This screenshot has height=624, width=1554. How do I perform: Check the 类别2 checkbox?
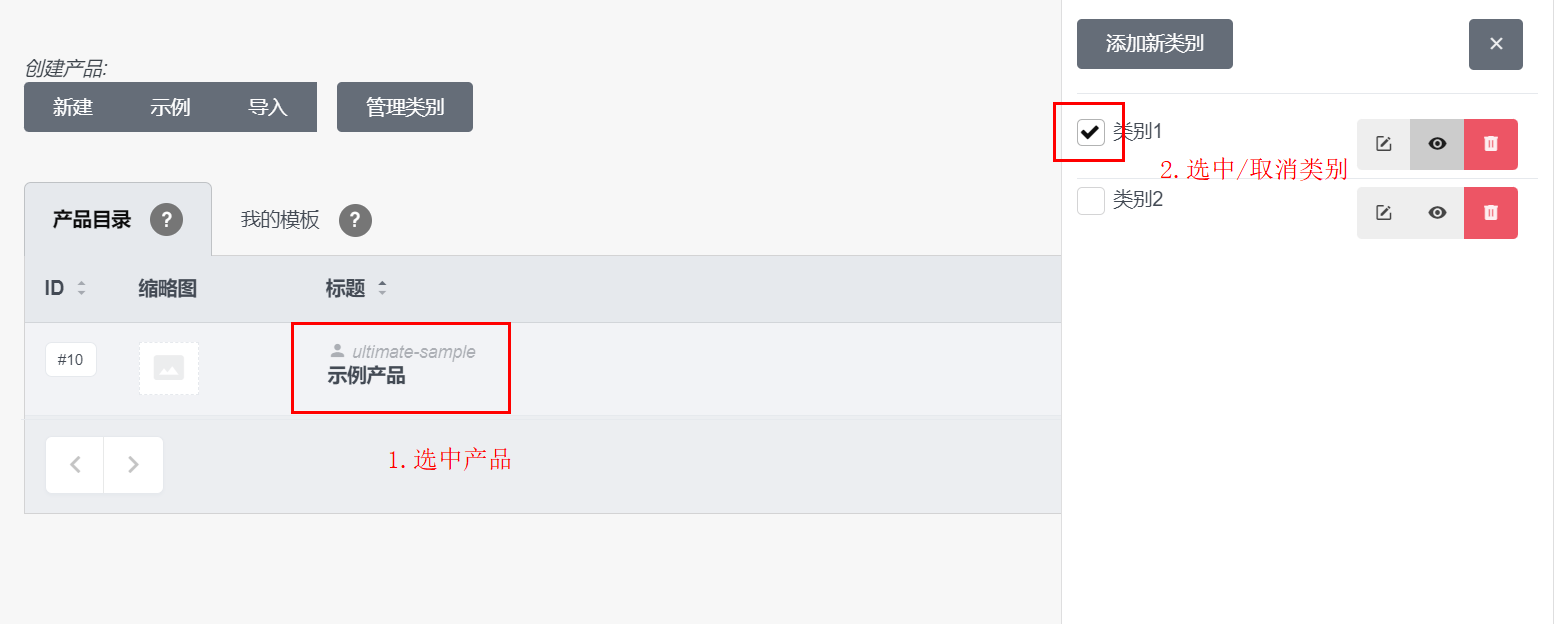[1090, 200]
